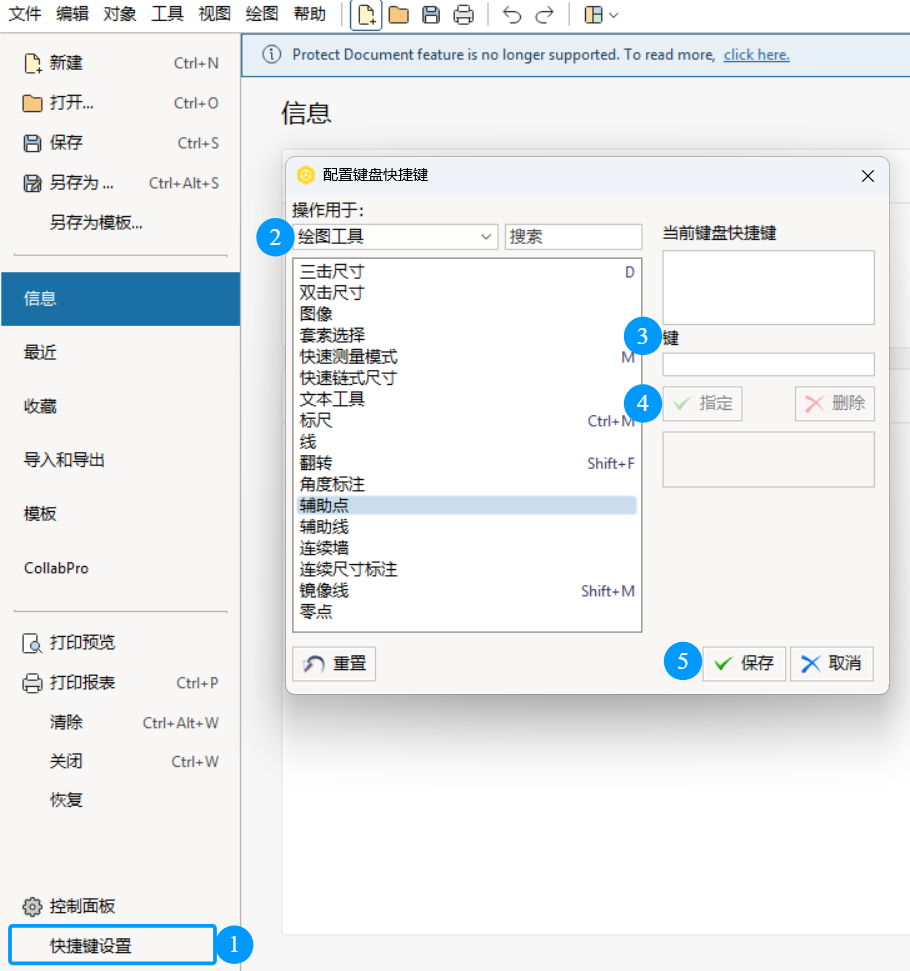The width and height of the screenshot is (910, 971).
Task: Select 翻转 in the action list
Action: pos(467,463)
